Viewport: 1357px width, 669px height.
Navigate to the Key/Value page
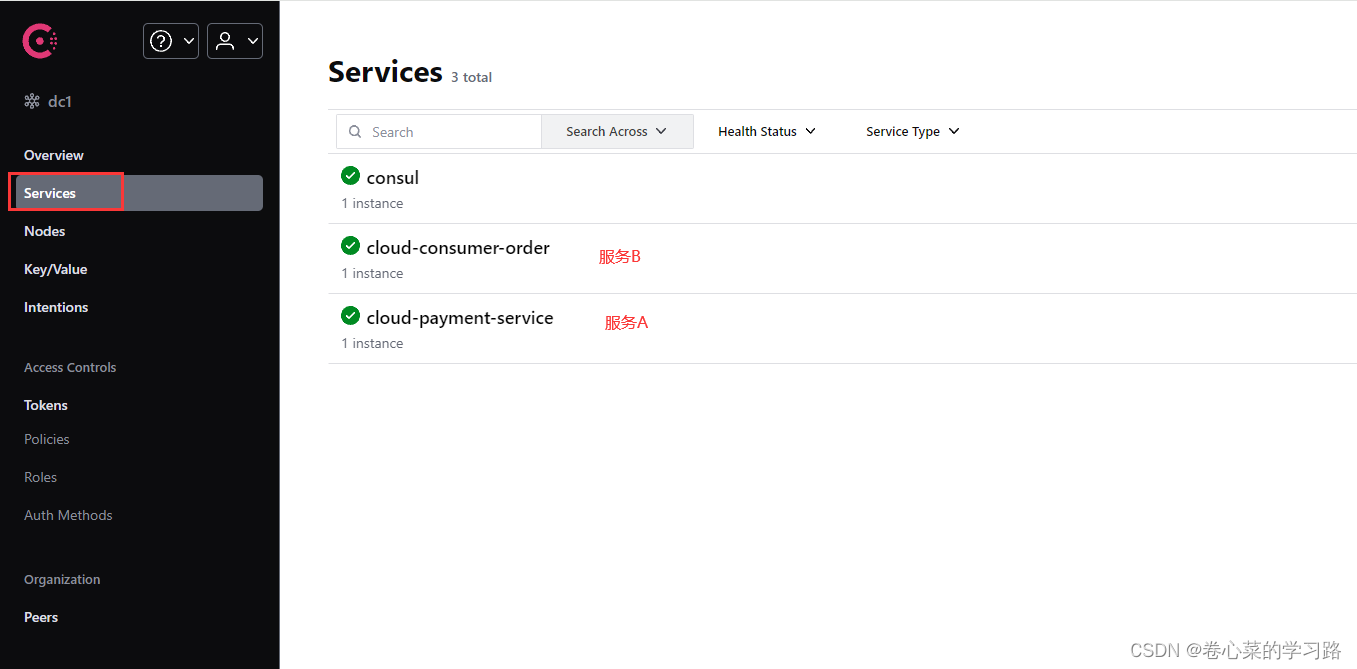(x=57, y=269)
